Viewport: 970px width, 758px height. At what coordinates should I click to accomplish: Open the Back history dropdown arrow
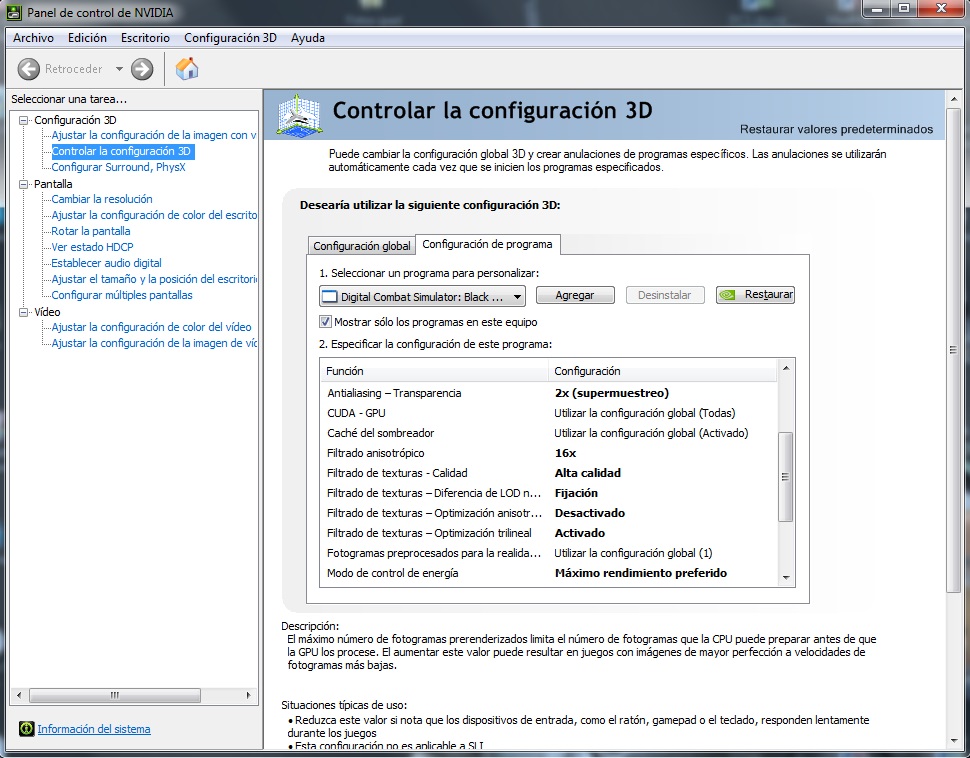(119, 69)
